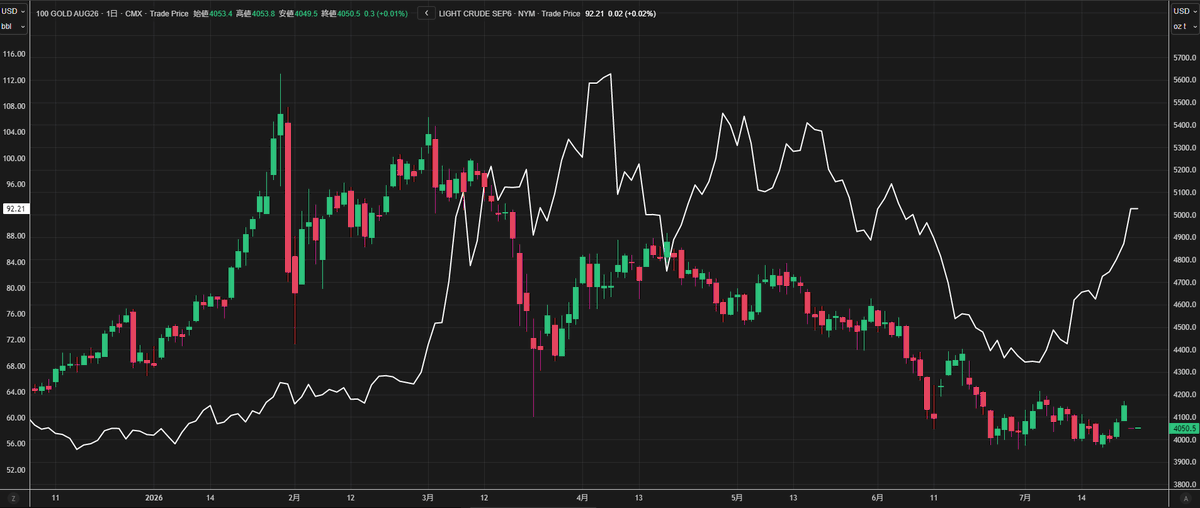
Task: Open the oz t unit dropdown
Action: click(x=1184, y=26)
